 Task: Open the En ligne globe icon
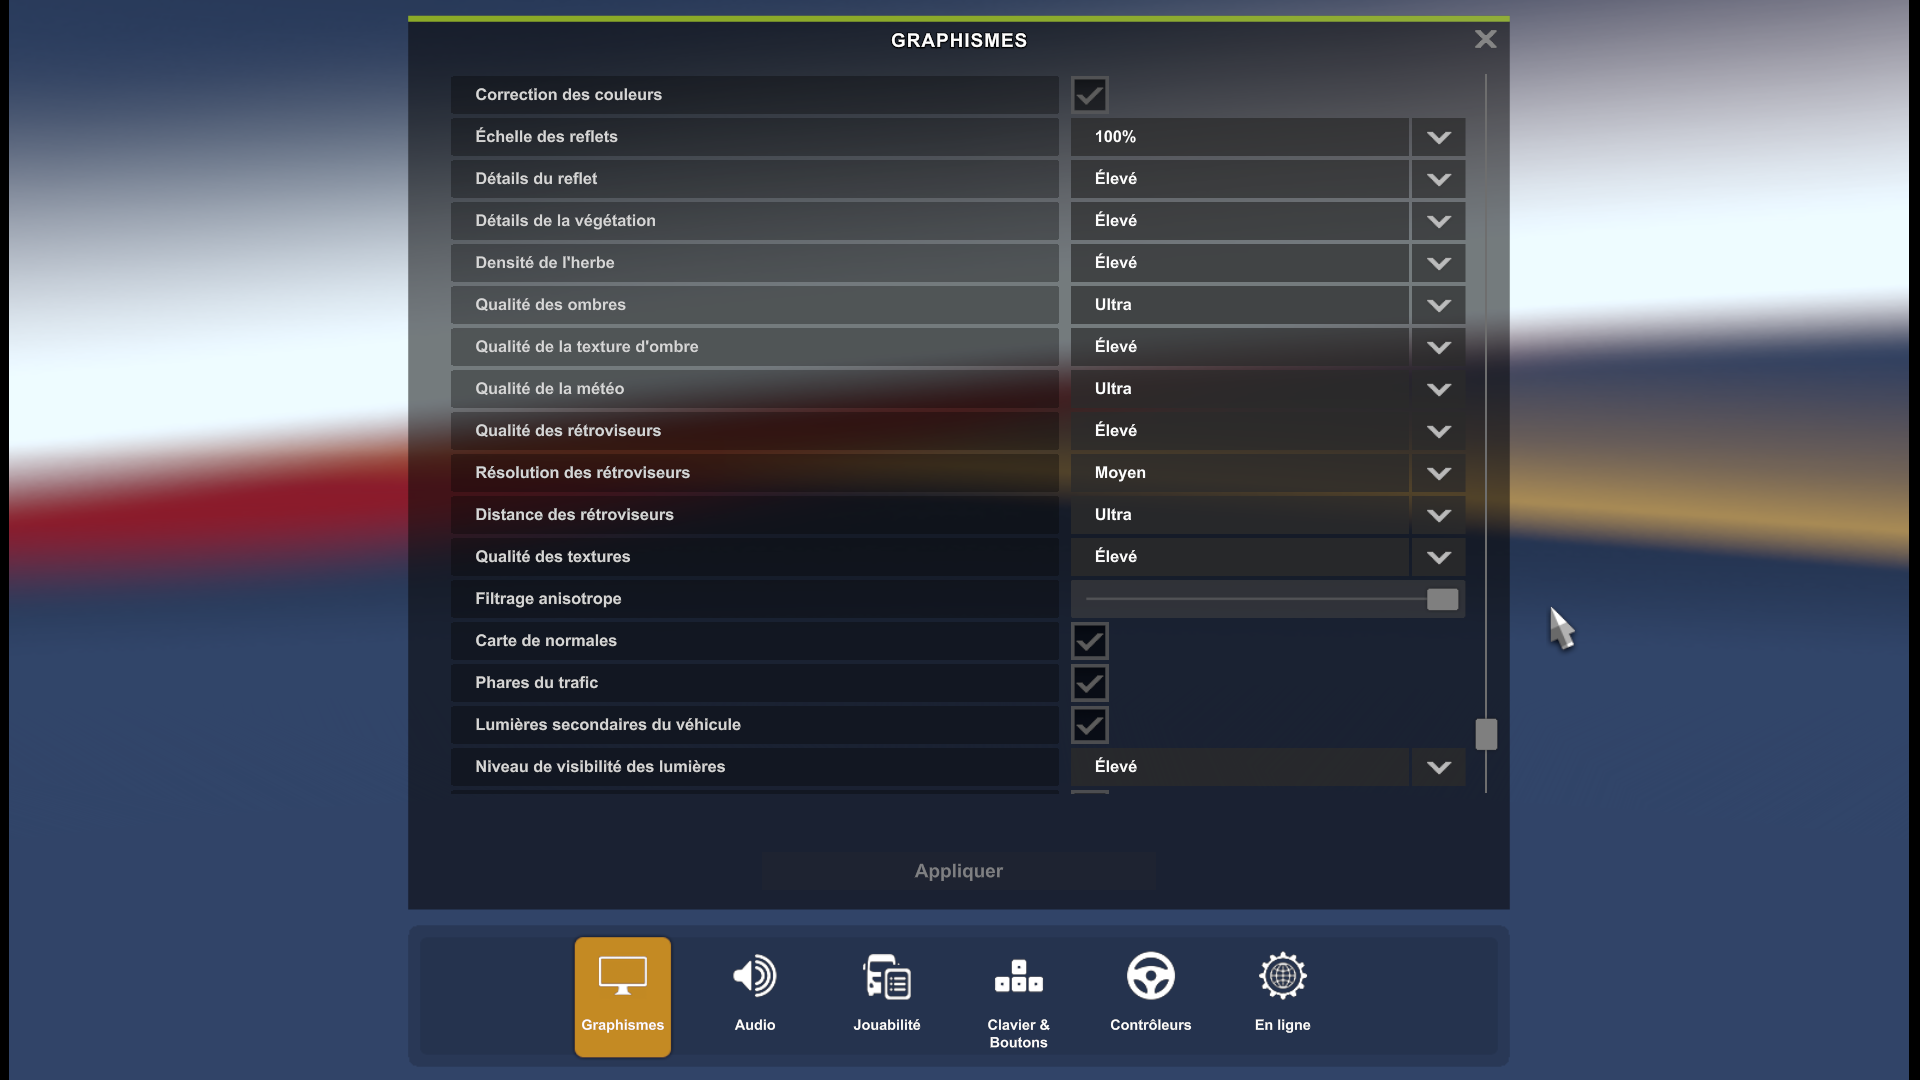coord(1282,977)
